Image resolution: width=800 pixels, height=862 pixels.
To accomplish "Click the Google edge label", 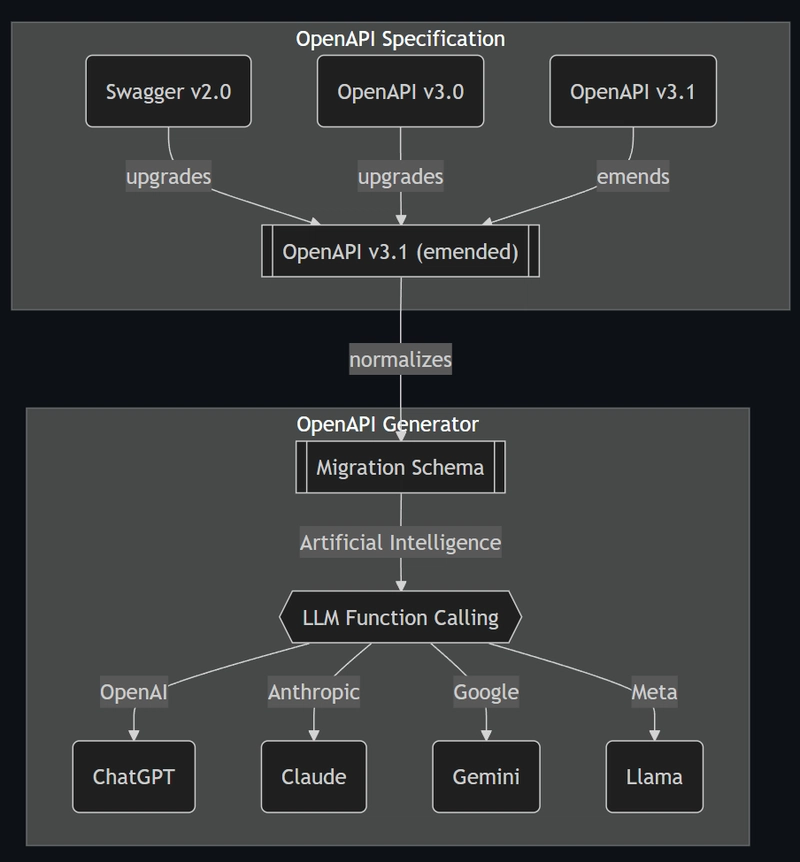I will 486,692.
